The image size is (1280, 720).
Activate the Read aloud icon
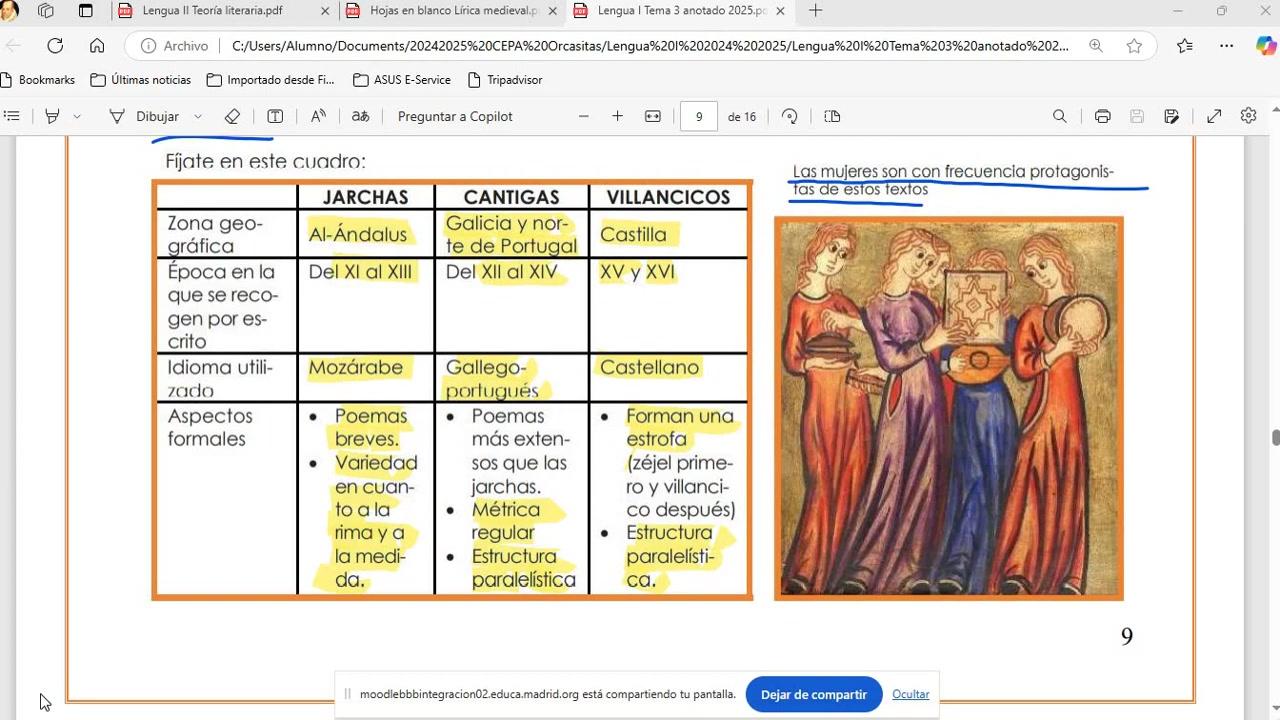click(x=318, y=116)
